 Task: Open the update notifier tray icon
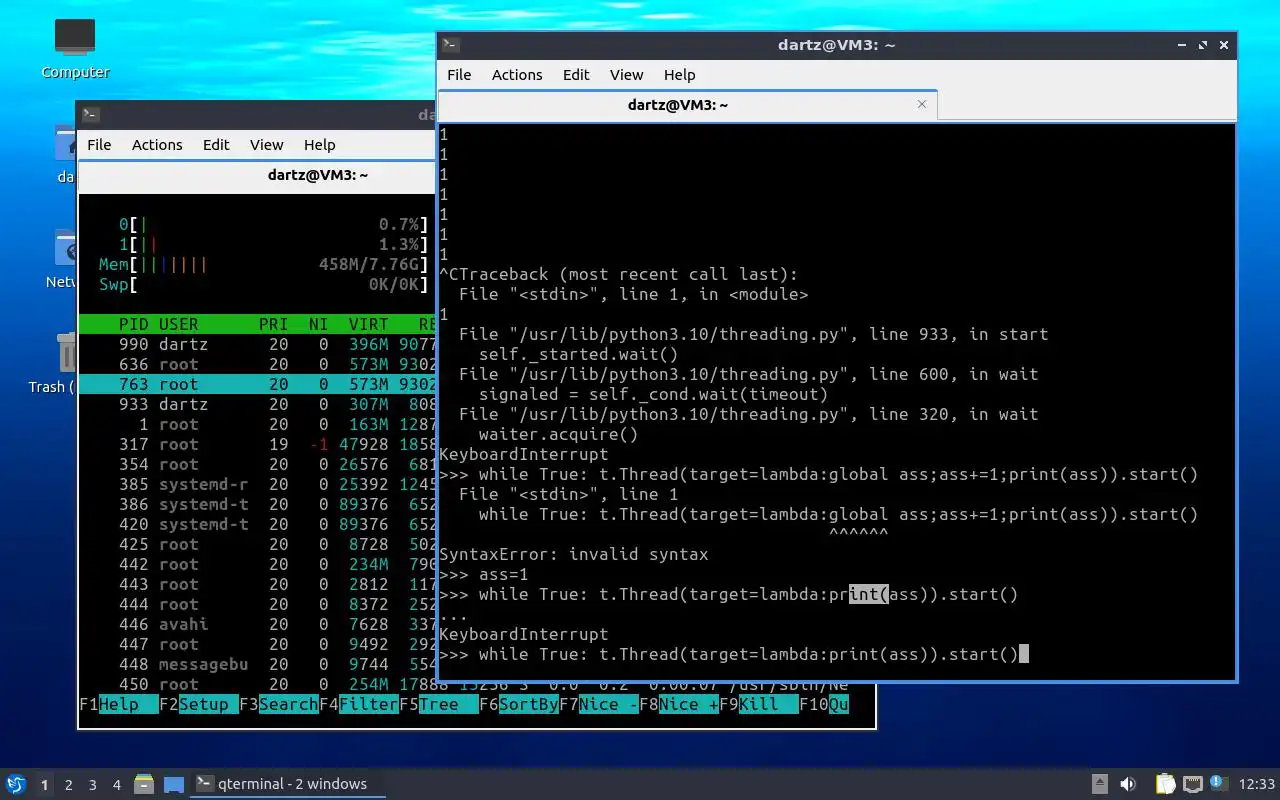tap(1217, 783)
